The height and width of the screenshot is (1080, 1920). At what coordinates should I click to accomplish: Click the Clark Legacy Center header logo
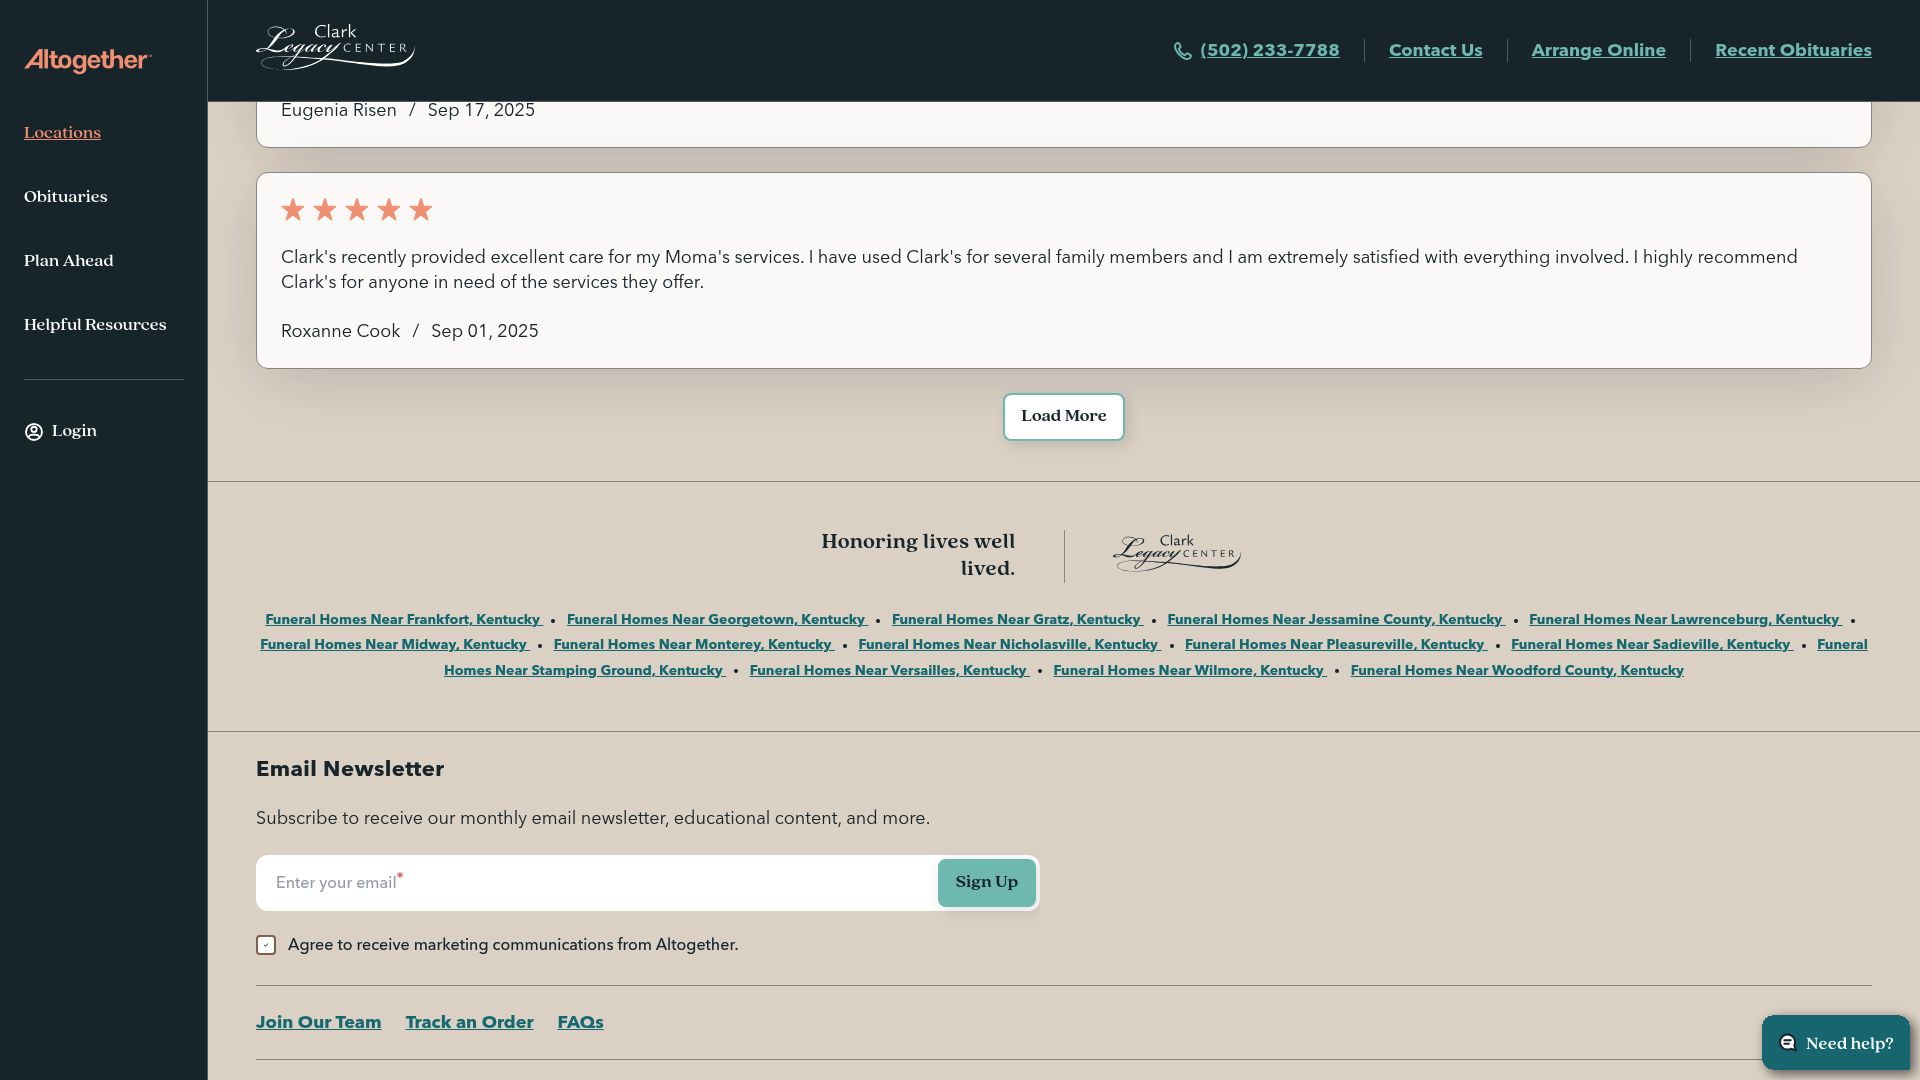[x=335, y=47]
